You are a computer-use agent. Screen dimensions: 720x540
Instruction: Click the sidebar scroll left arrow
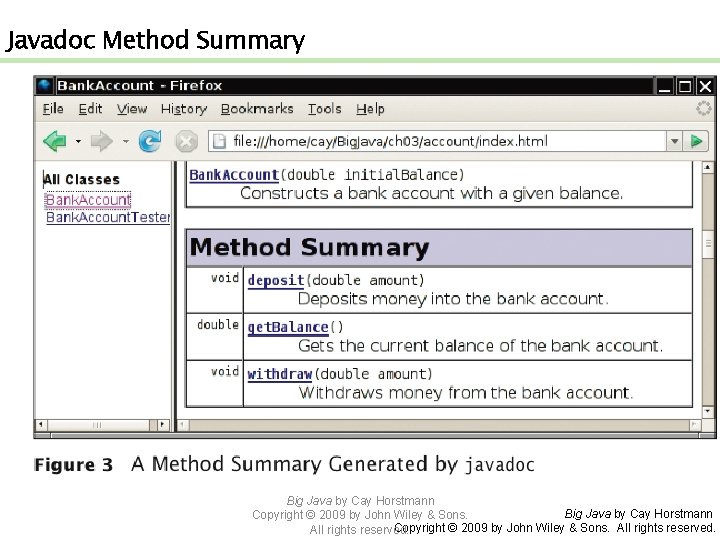(41, 425)
